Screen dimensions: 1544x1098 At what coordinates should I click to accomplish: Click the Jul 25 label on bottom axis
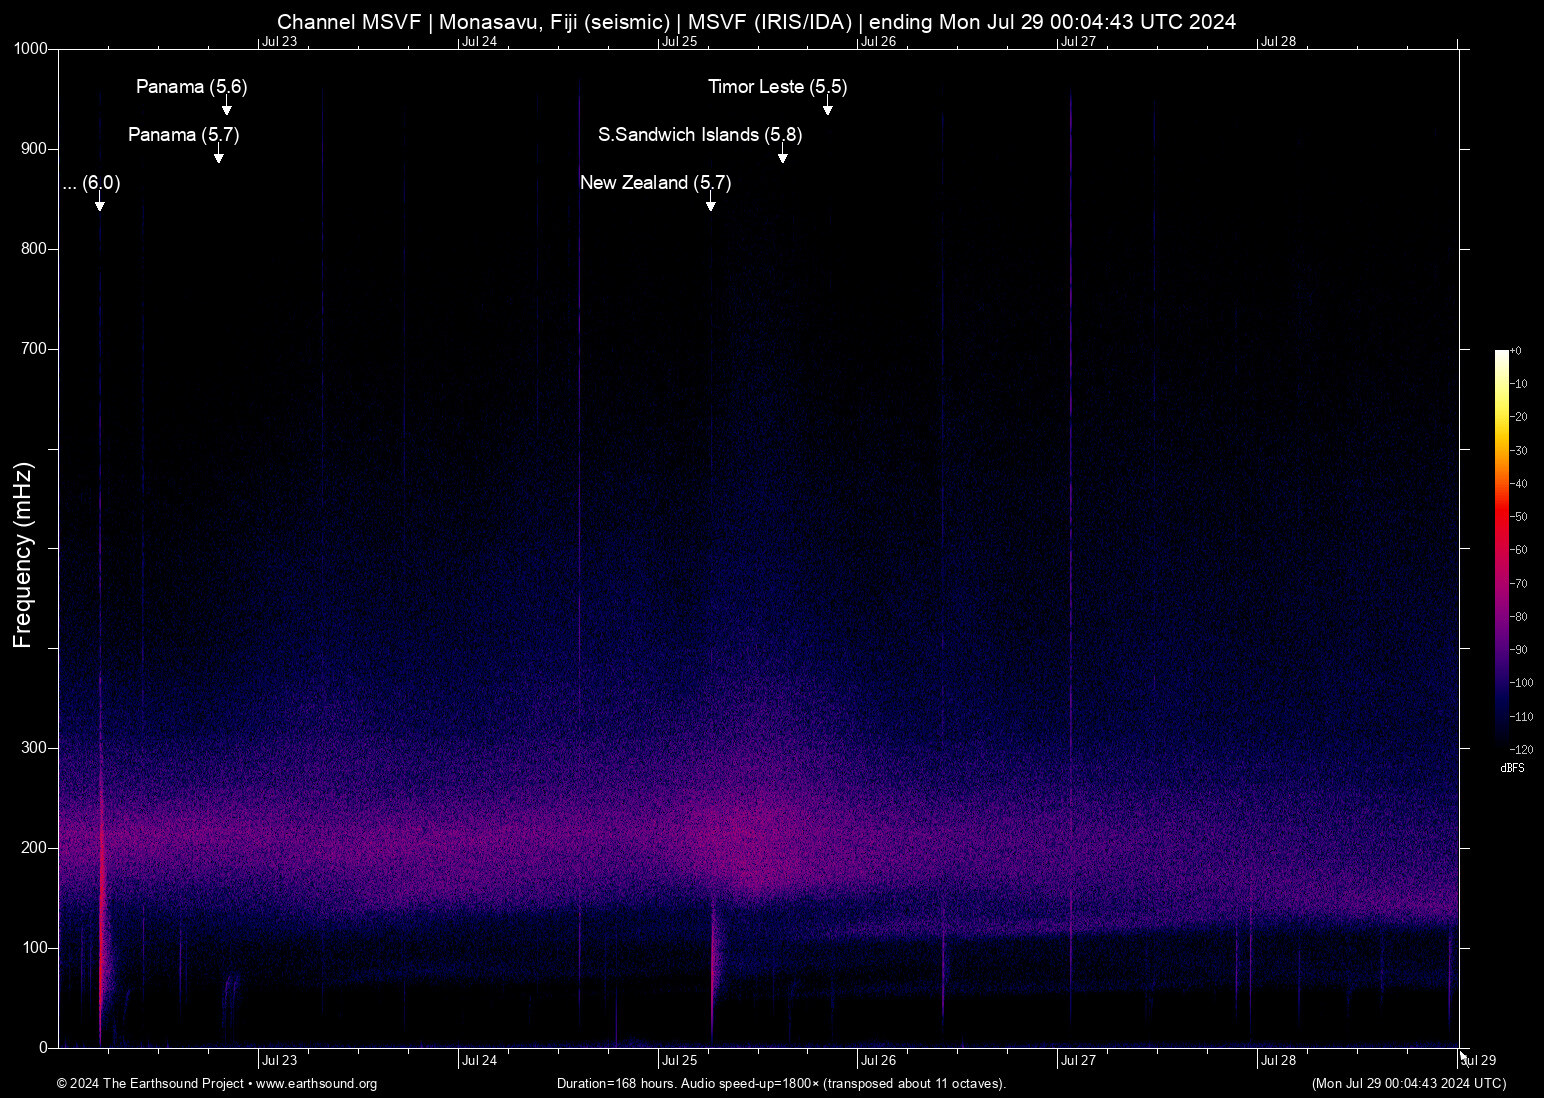(x=678, y=1061)
